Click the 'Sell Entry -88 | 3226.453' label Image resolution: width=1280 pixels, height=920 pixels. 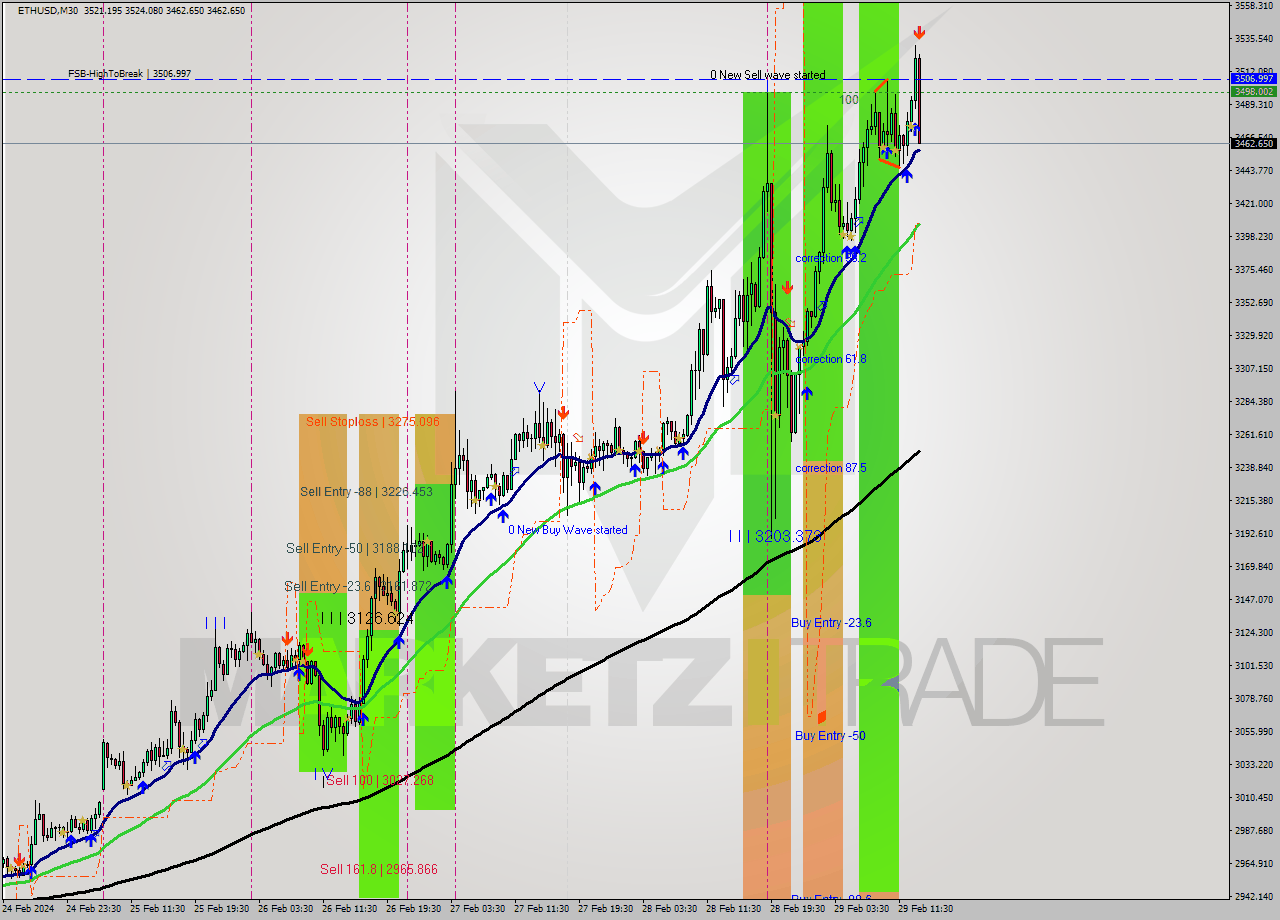pos(366,492)
